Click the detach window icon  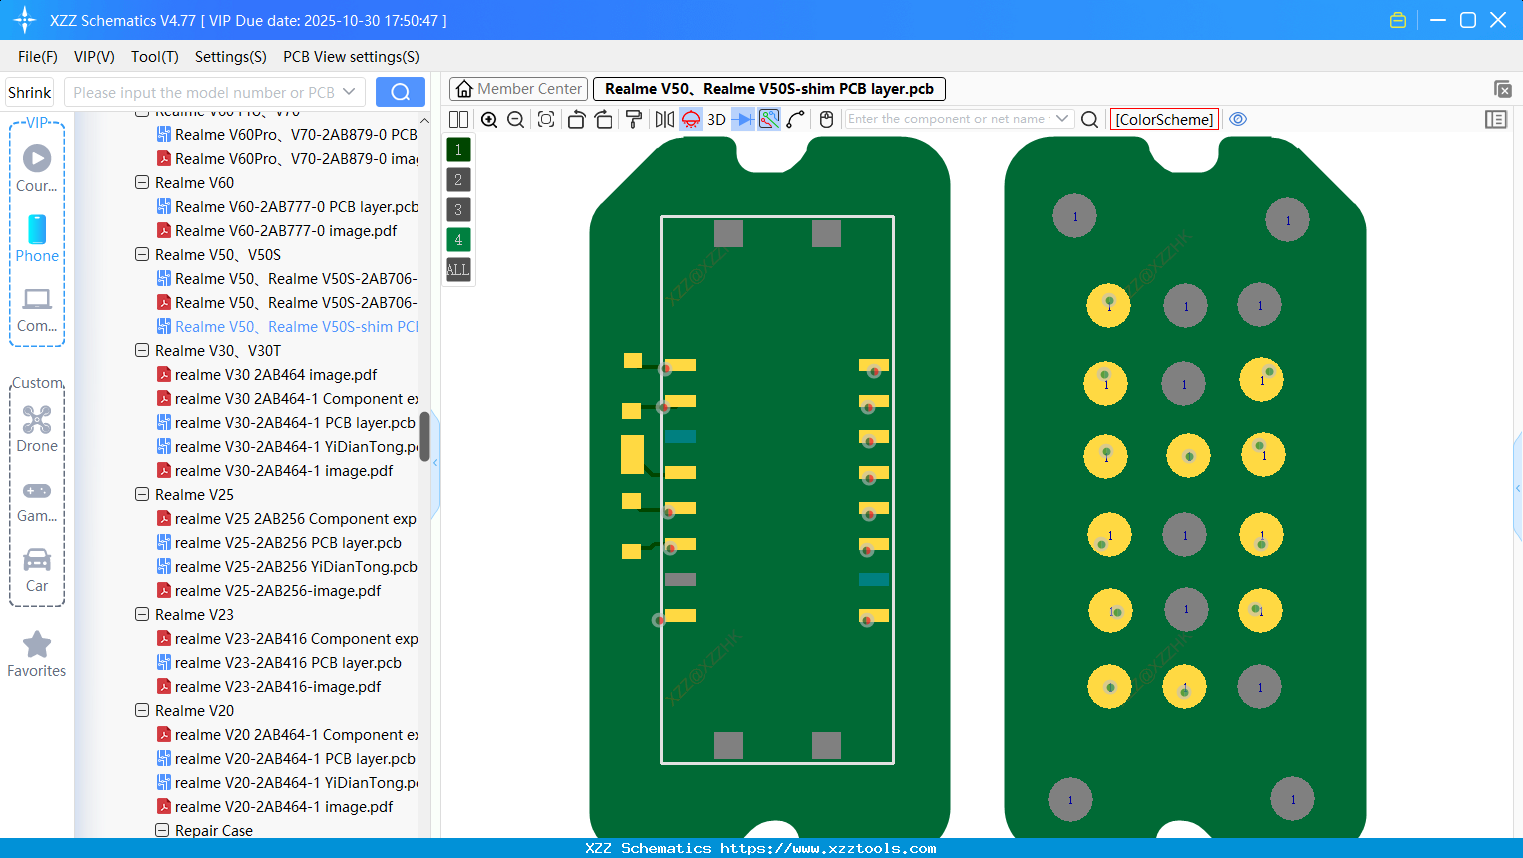click(1502, 89)
